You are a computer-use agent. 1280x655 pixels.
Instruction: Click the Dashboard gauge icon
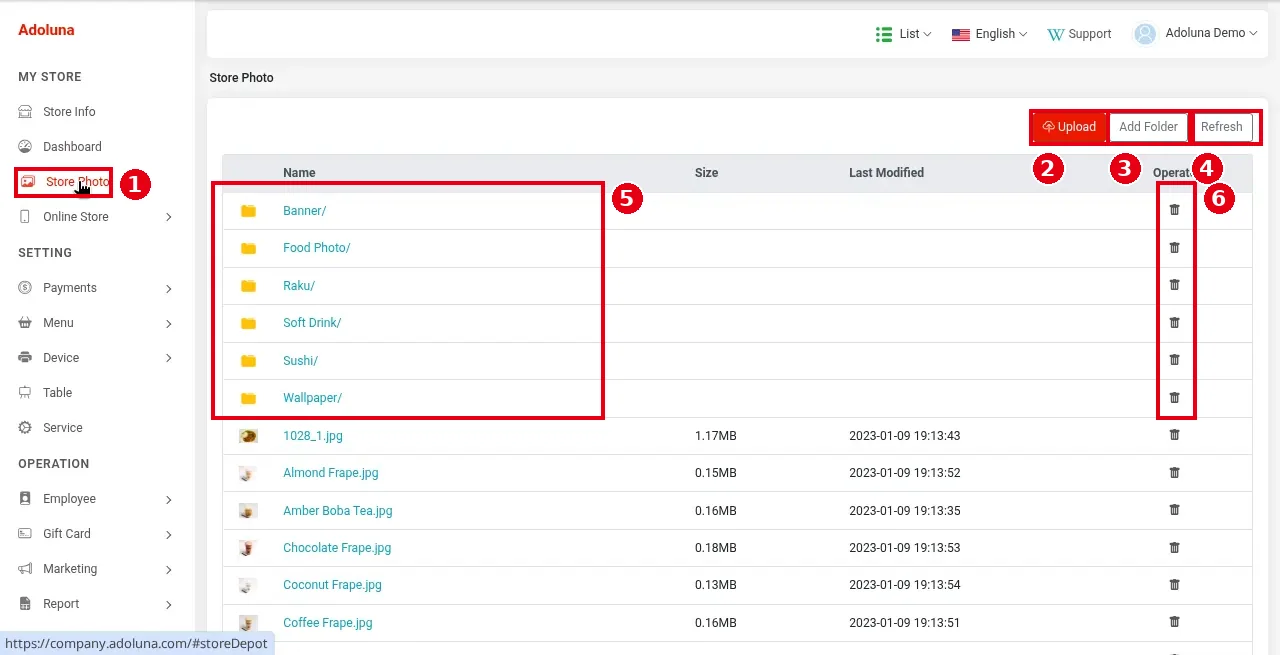click(25, 147)
